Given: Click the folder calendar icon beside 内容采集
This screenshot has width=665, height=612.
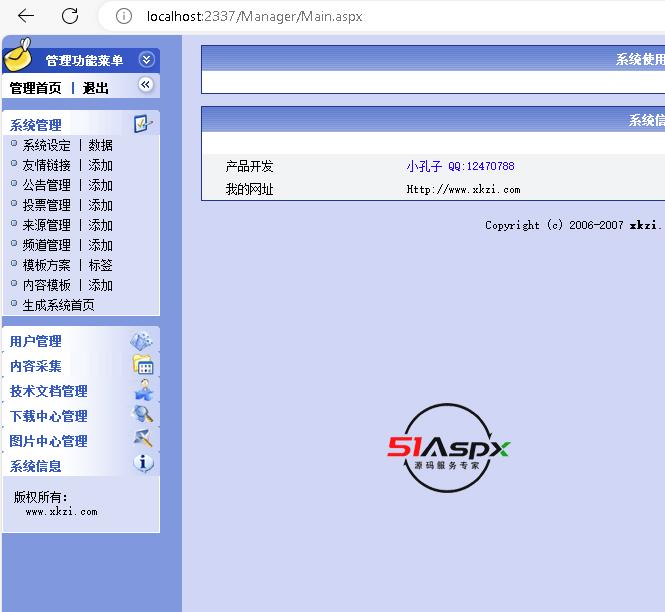Looking at the screenshot, I should pyautogui.click(x=143, y=365).
